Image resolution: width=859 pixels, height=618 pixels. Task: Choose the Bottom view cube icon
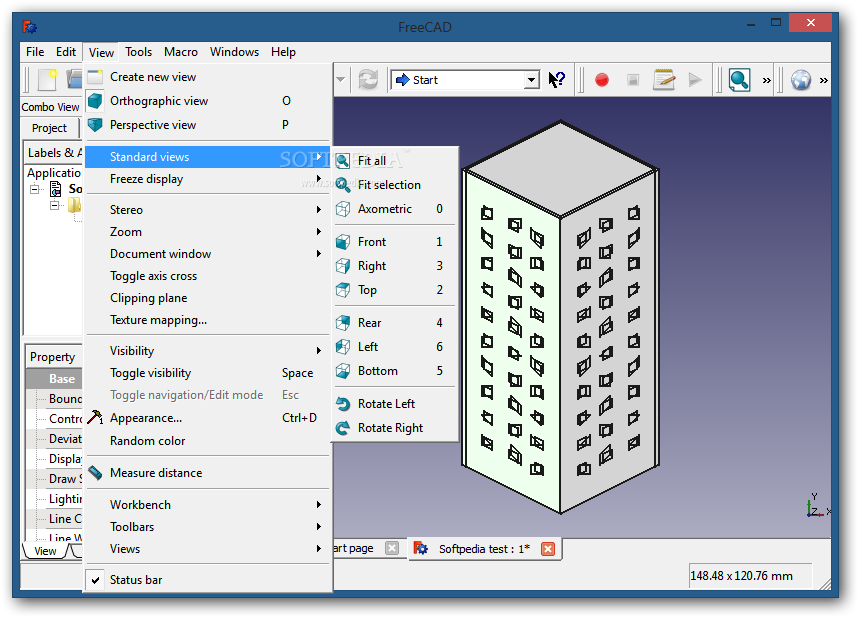tap(343, 371)
